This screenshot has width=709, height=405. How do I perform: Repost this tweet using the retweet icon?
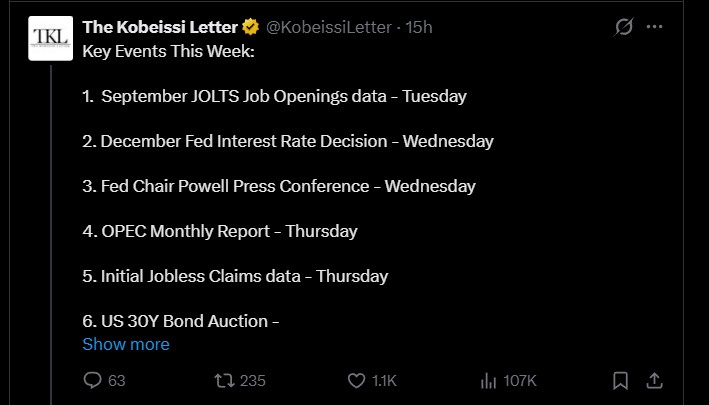226,380
